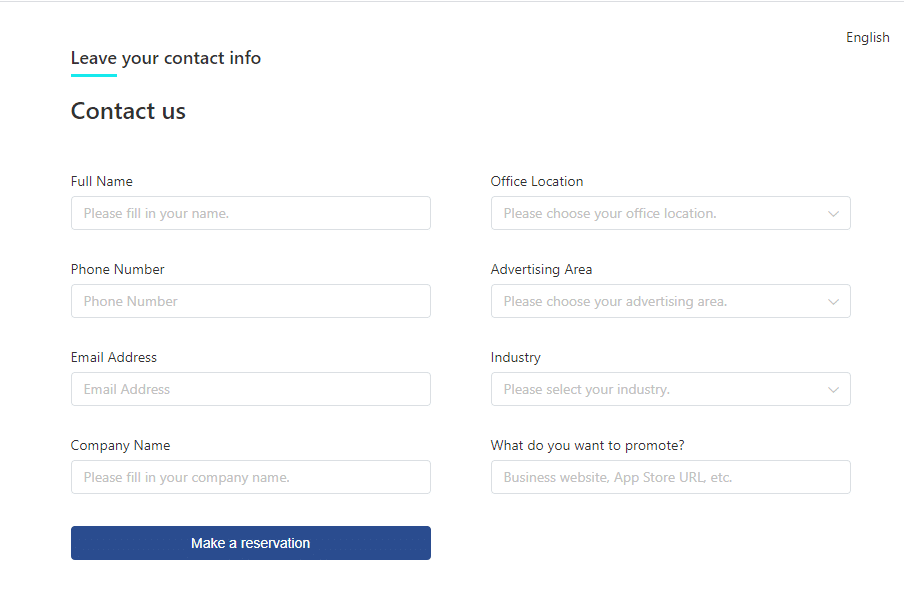This screenshot has width=904, height=598.
Task: Focus the Full Name input field
Action: pyautogui.click(x=250, y=213)
